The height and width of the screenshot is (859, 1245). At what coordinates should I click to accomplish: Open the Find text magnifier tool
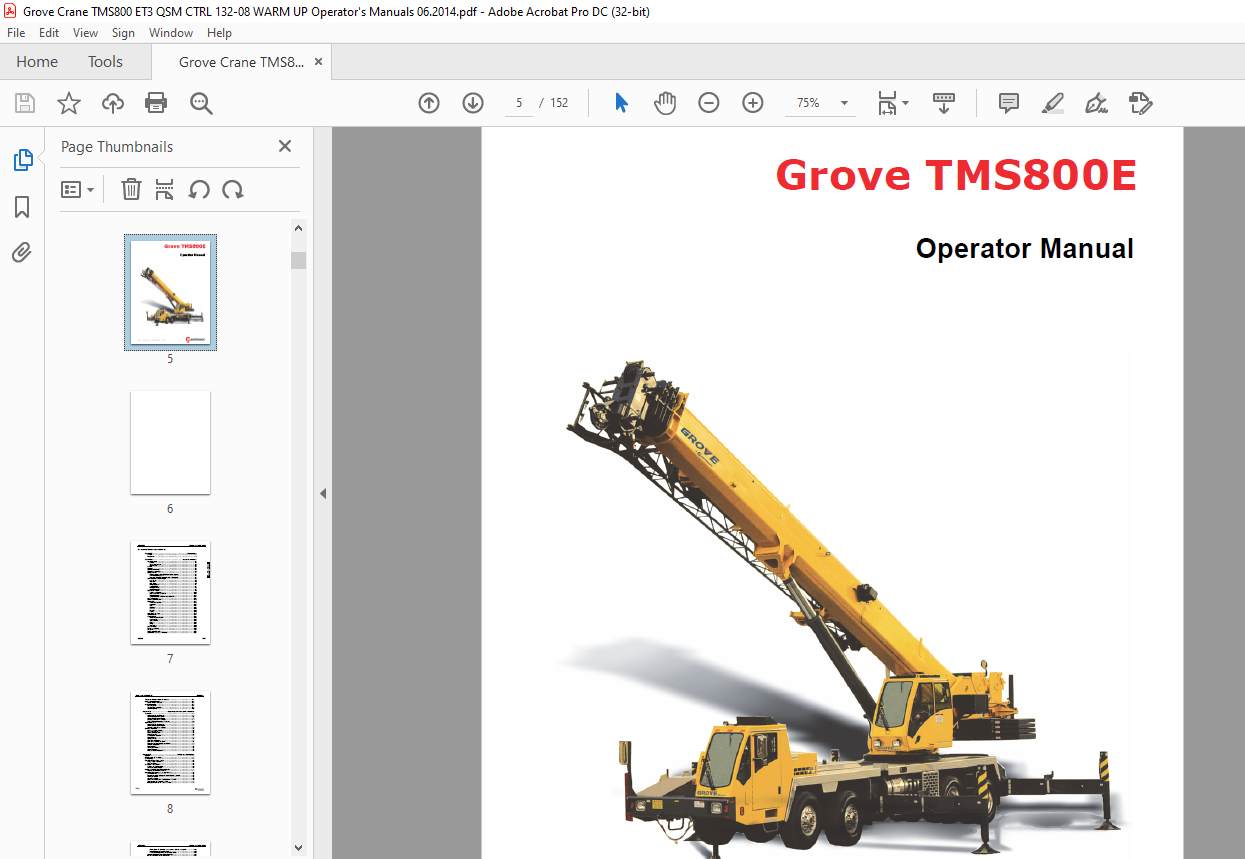[x=201, y=103]
